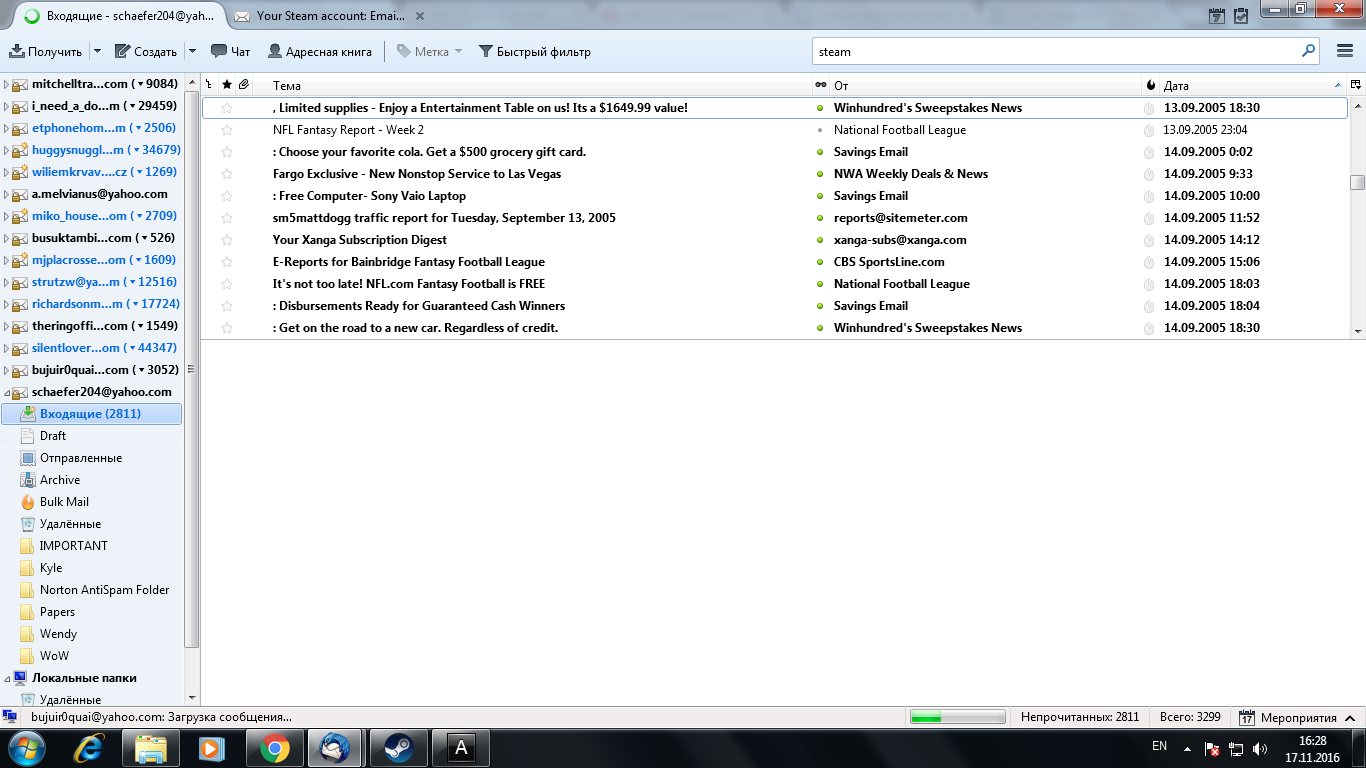Click the message download progress bar

[957, 717]
